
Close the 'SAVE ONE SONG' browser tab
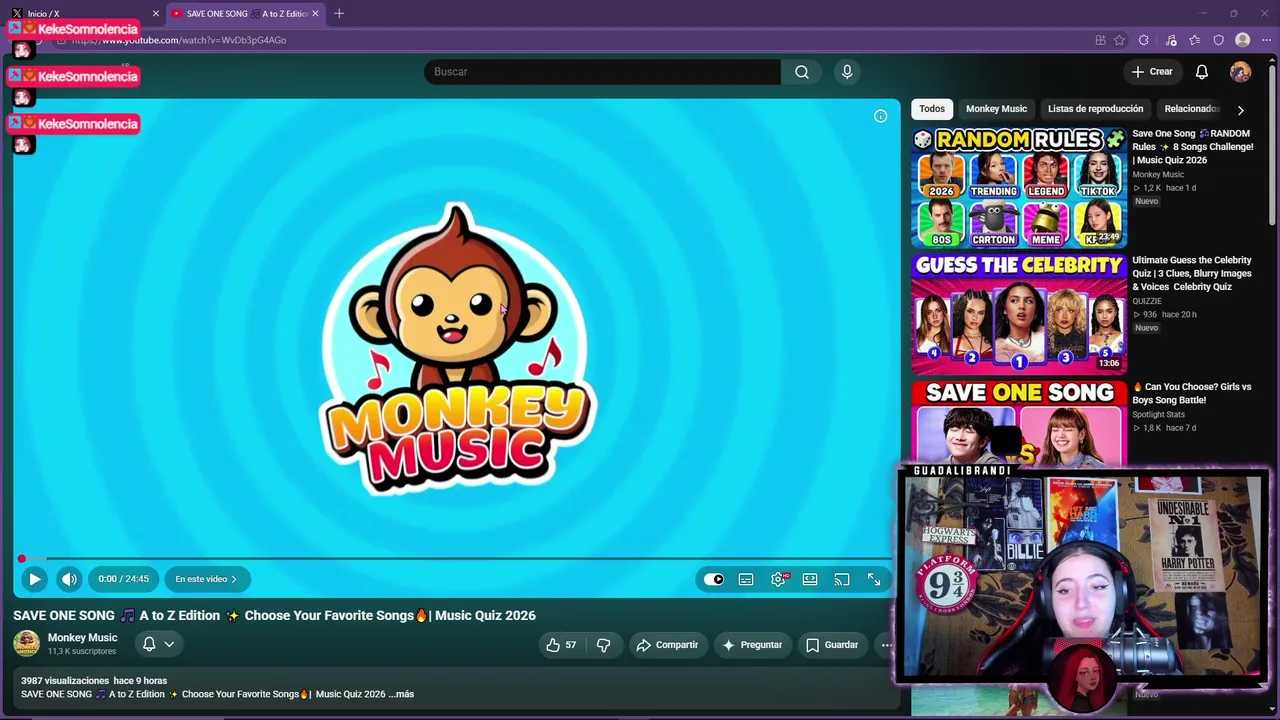pos(315,14)
